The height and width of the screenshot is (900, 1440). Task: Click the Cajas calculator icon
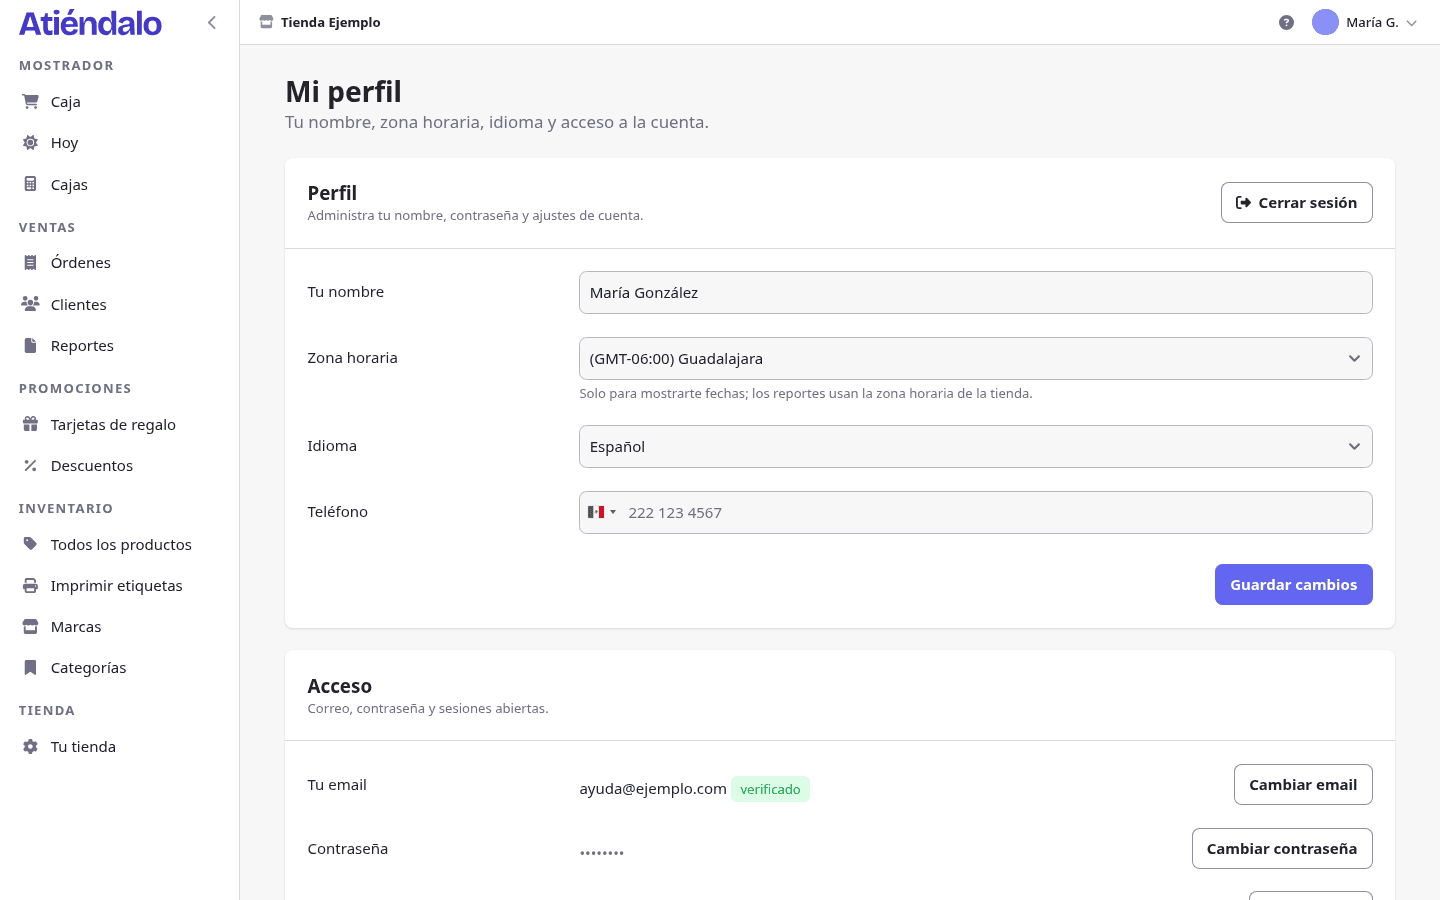(31, 185)
